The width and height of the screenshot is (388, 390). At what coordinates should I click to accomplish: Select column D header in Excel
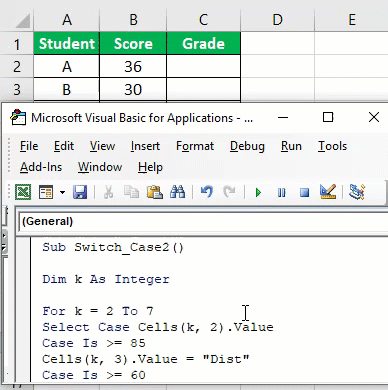[x=277, y=20]
